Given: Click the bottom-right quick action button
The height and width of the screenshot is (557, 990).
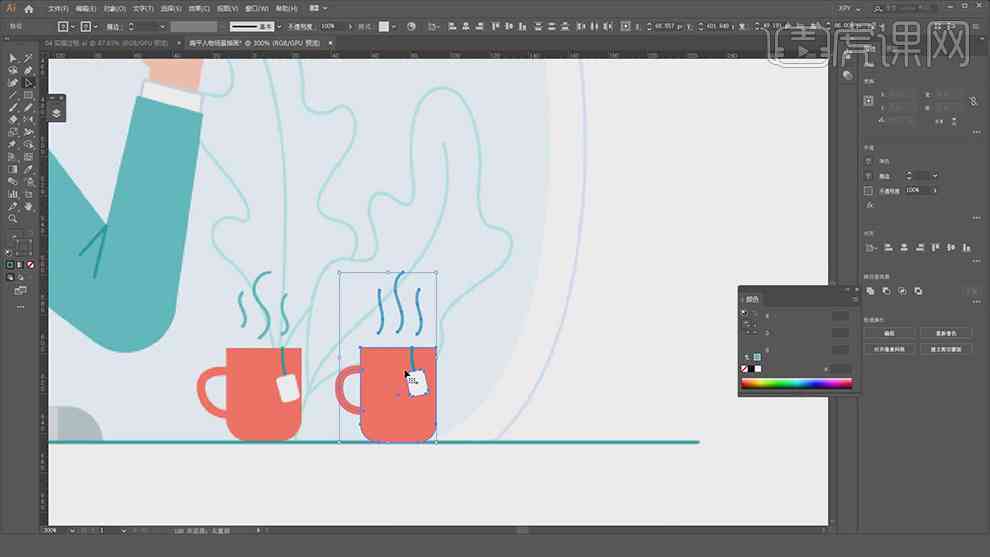Looking at the screenshot, I should 946,349.
